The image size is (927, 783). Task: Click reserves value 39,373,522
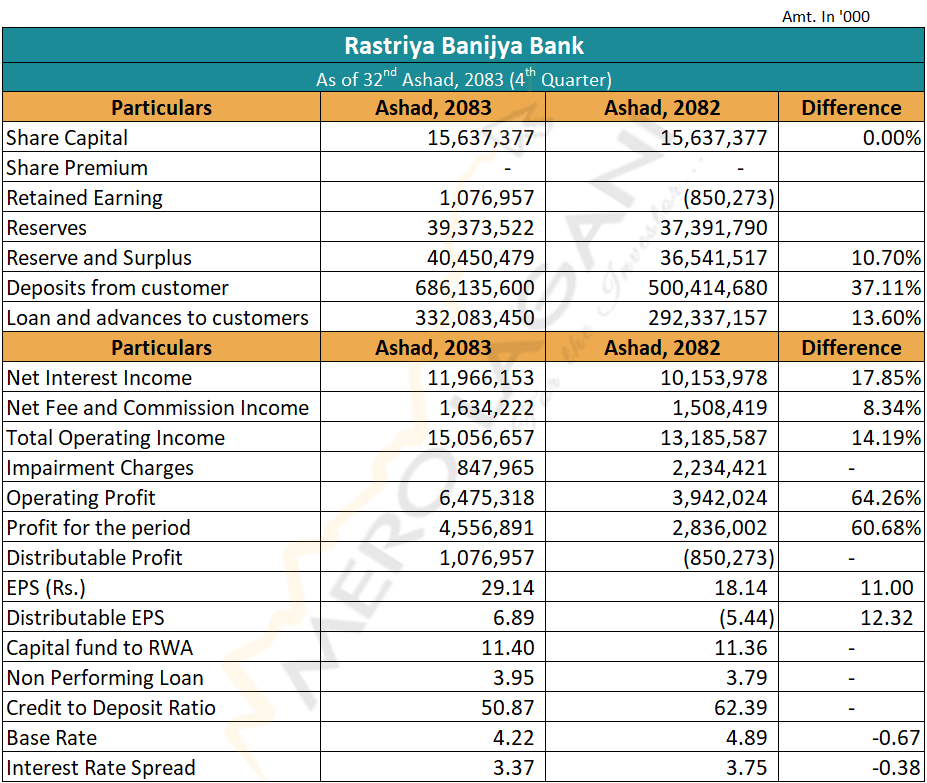tap(480, 228)
